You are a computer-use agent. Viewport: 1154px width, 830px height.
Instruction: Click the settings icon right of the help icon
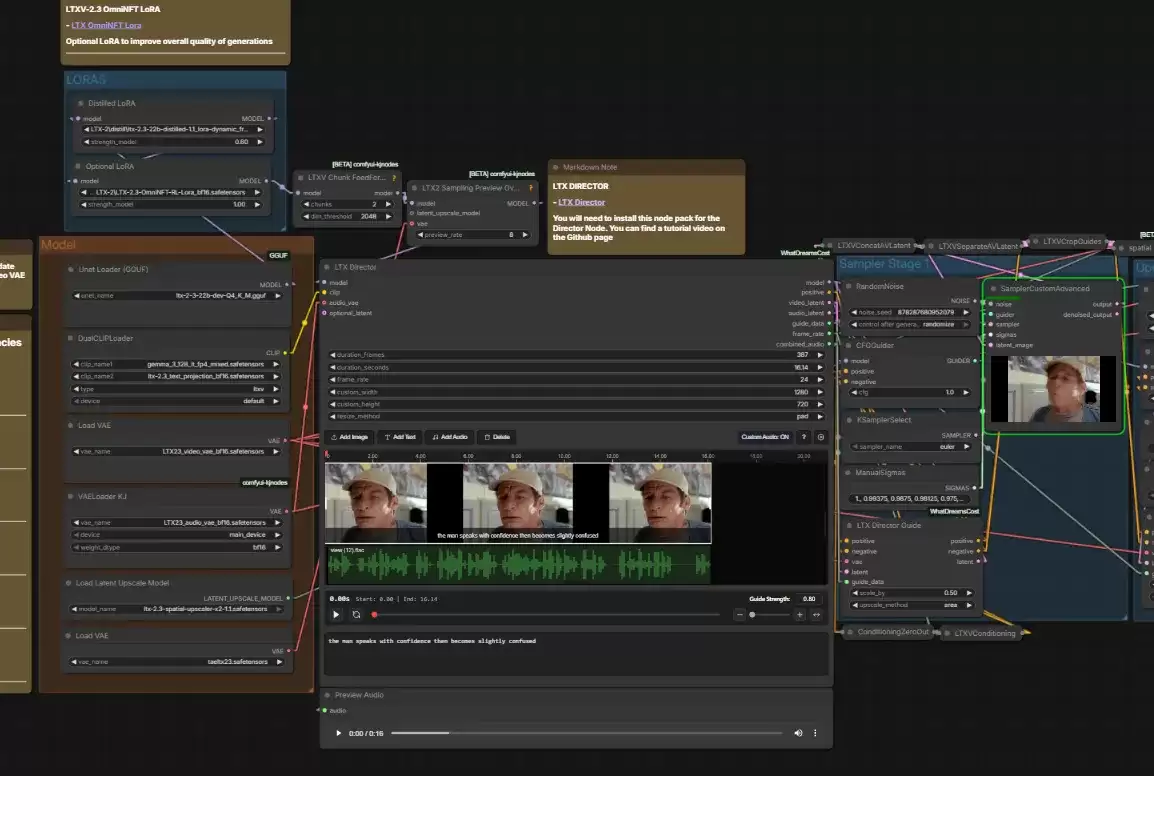[821, 437]
